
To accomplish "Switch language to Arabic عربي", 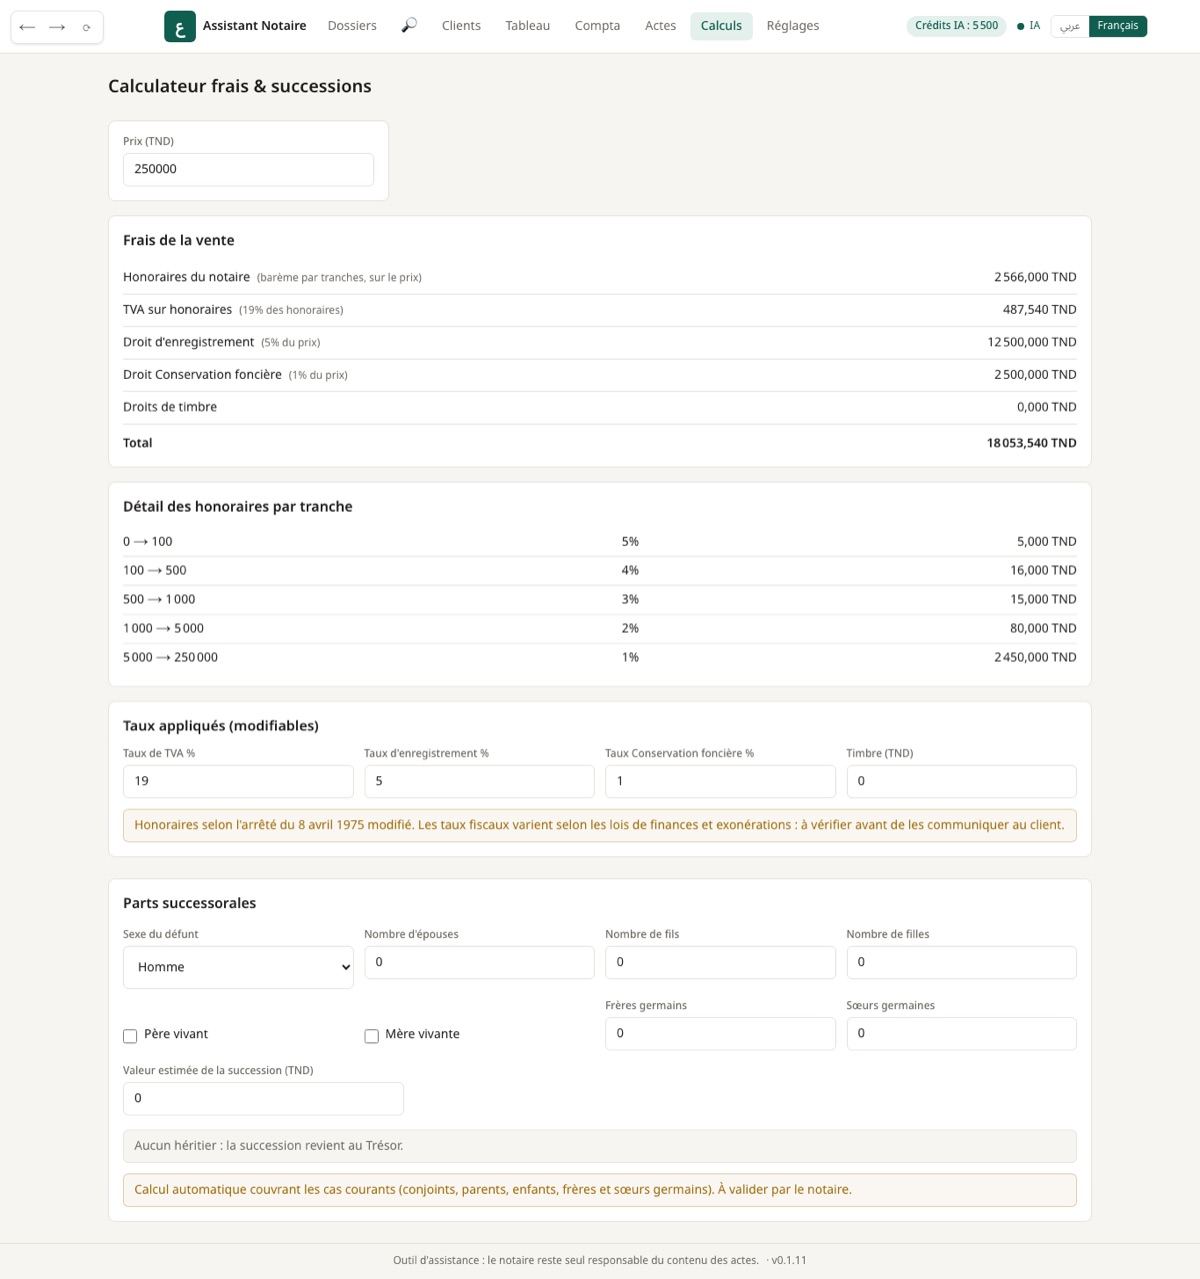I will [1070, 26].
